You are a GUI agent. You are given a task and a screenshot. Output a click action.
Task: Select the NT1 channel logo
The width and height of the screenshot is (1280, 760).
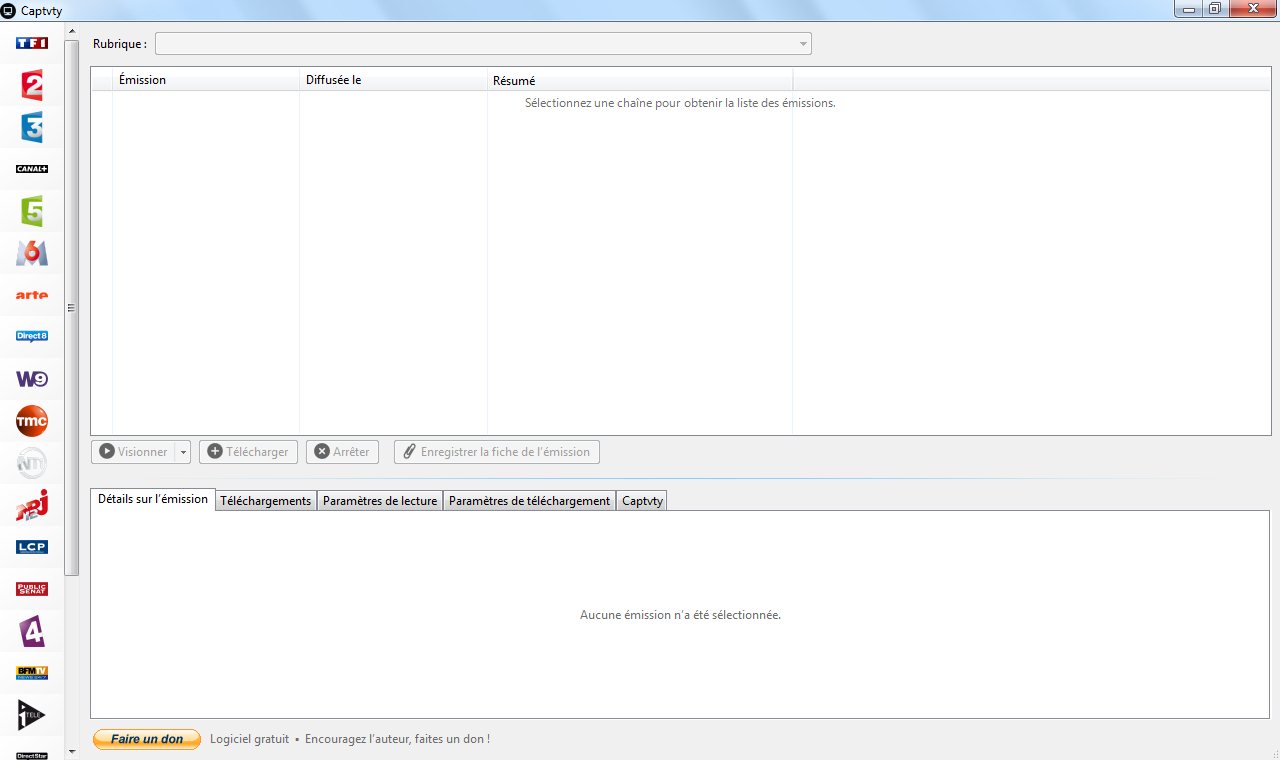pyautogui.click(x=32, y=463)
